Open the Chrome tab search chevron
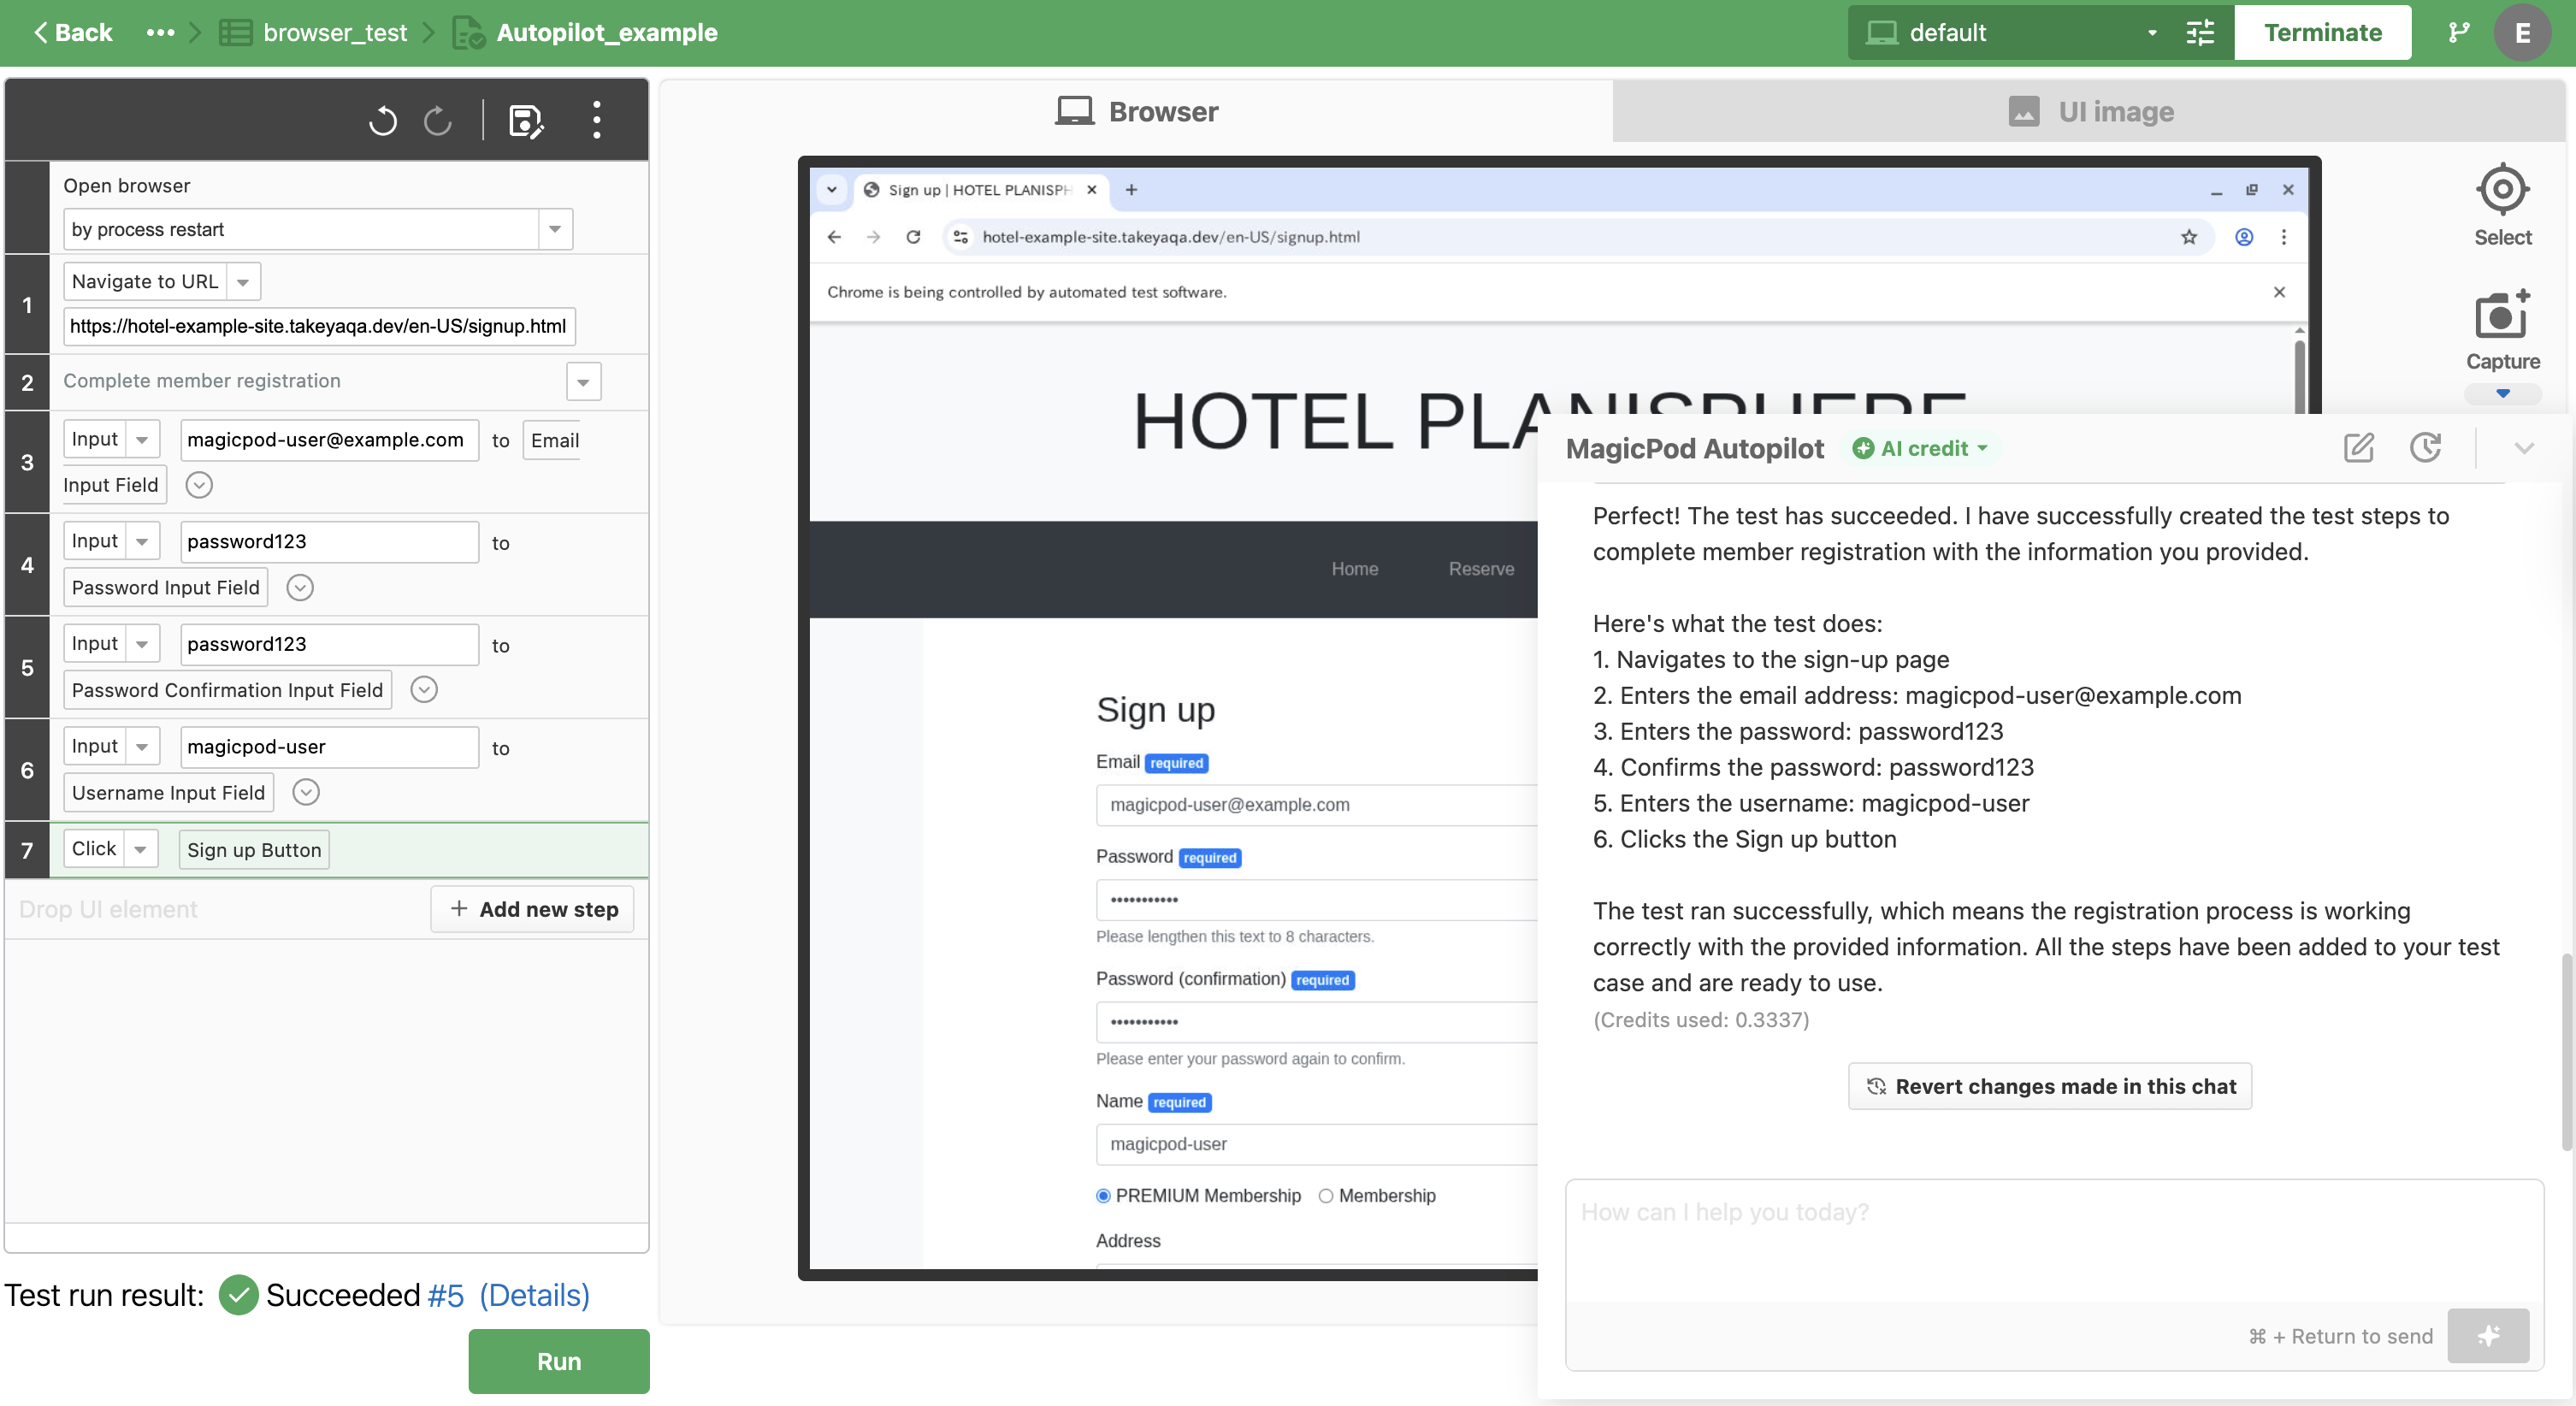The image size is (2576, 1406). 832,189
